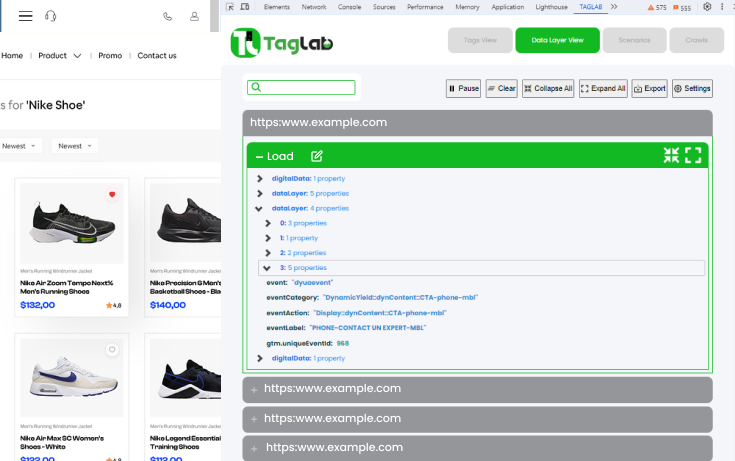
Task: Click gtm.uniqueEventId value 968
Action: (x=343, y=343)
